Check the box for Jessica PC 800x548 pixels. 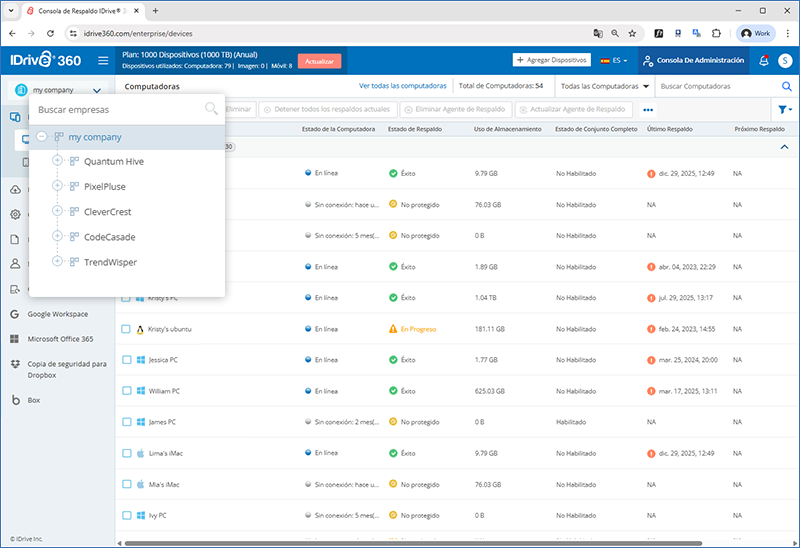point(126,359)
